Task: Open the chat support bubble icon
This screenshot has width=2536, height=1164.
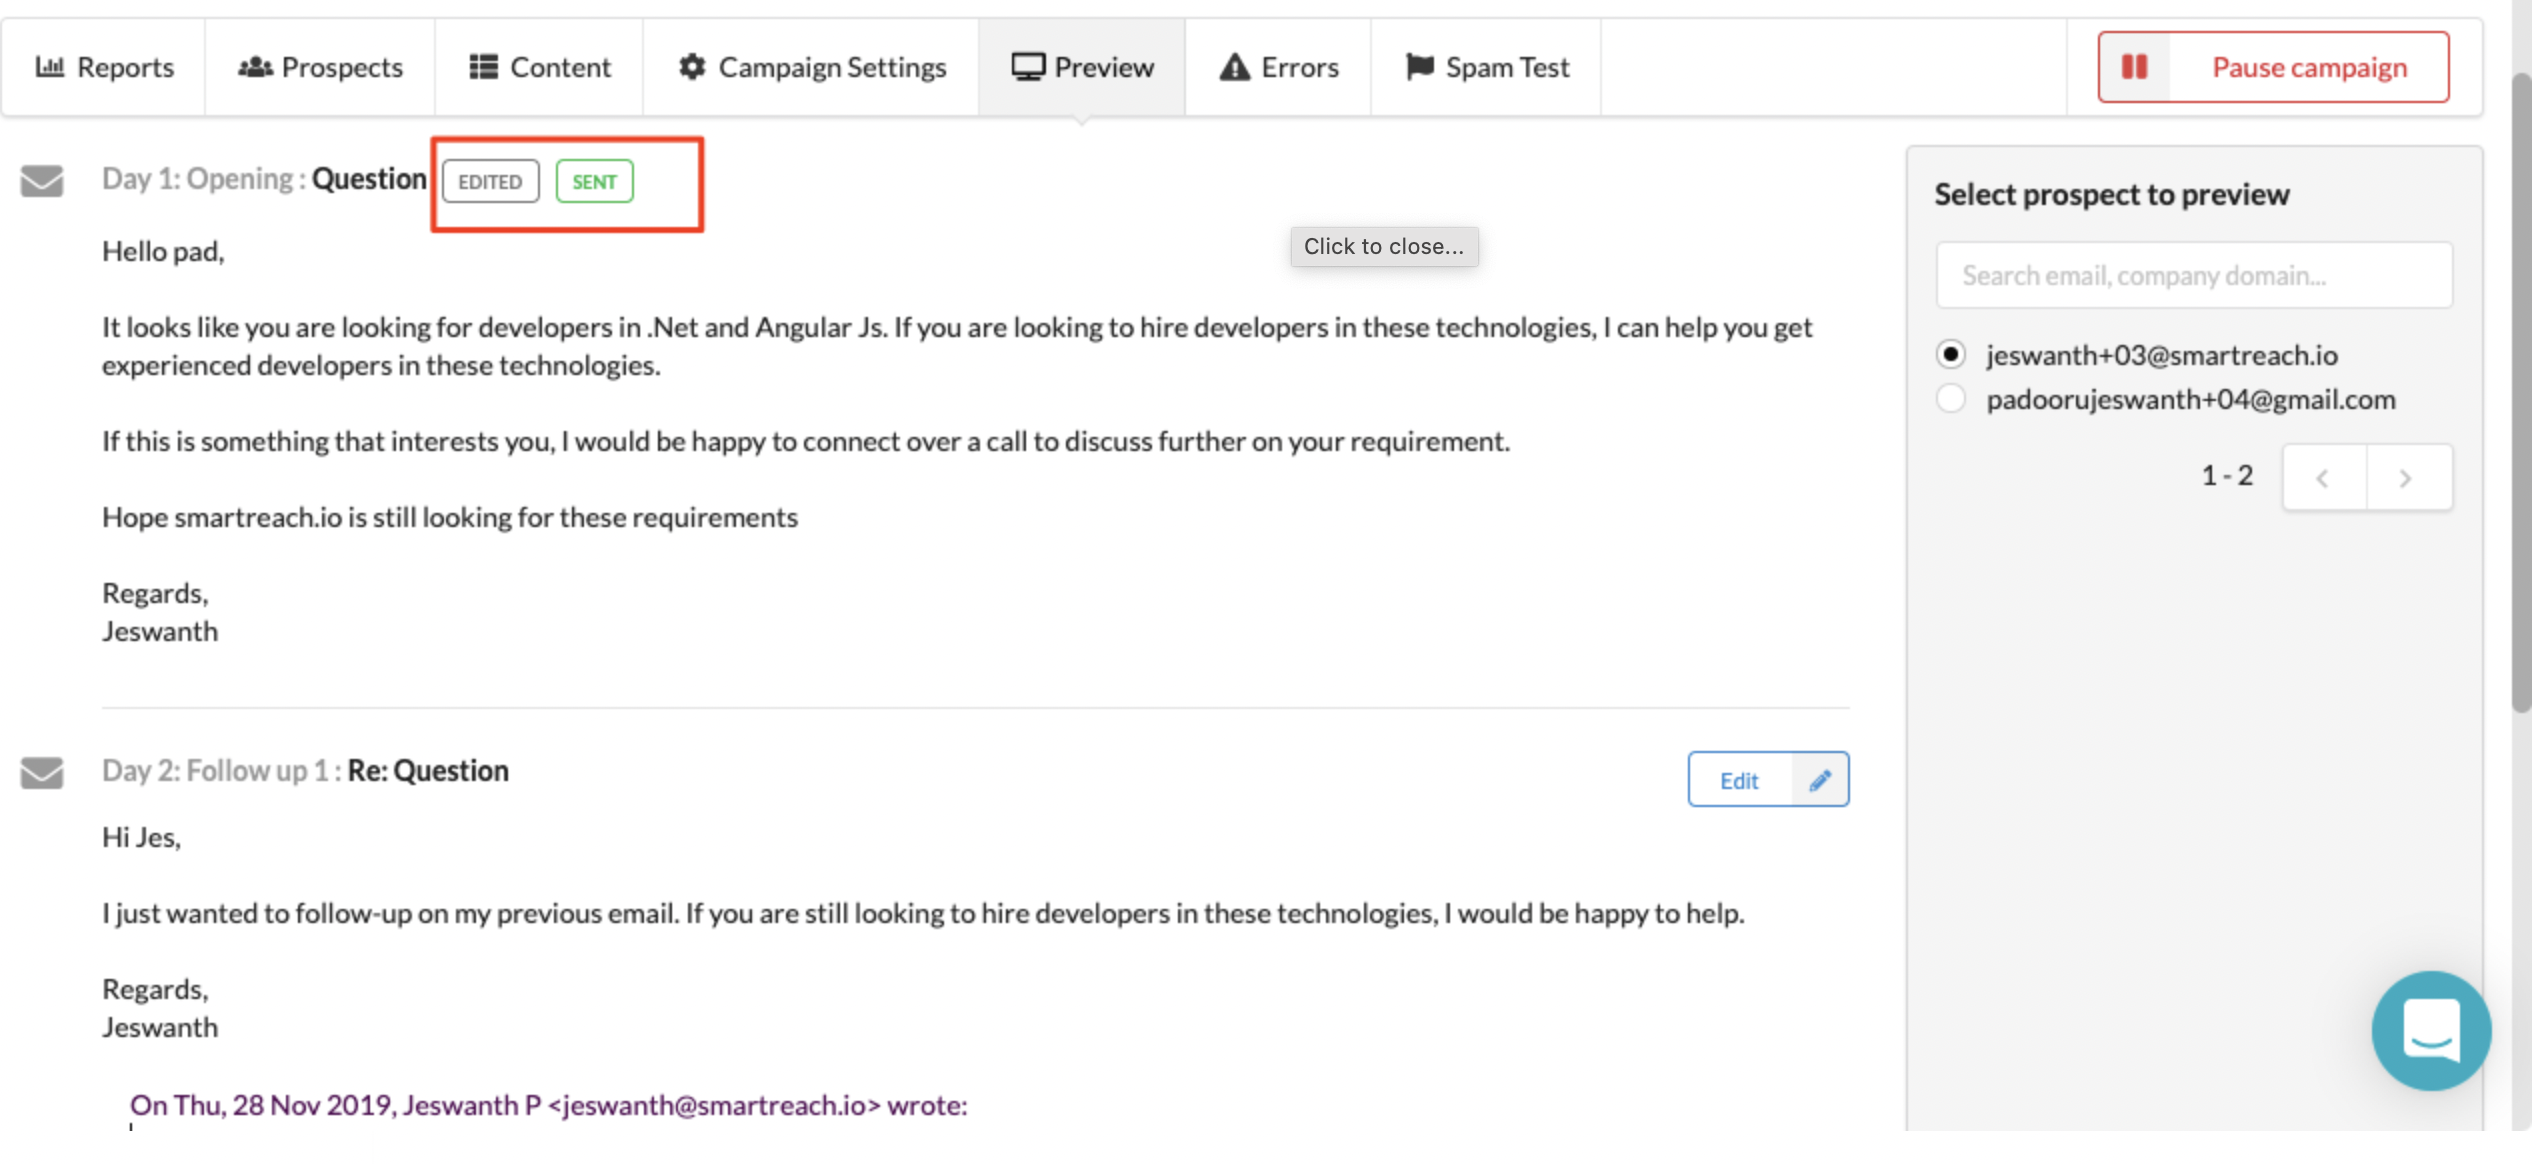Action: 2430,1030
